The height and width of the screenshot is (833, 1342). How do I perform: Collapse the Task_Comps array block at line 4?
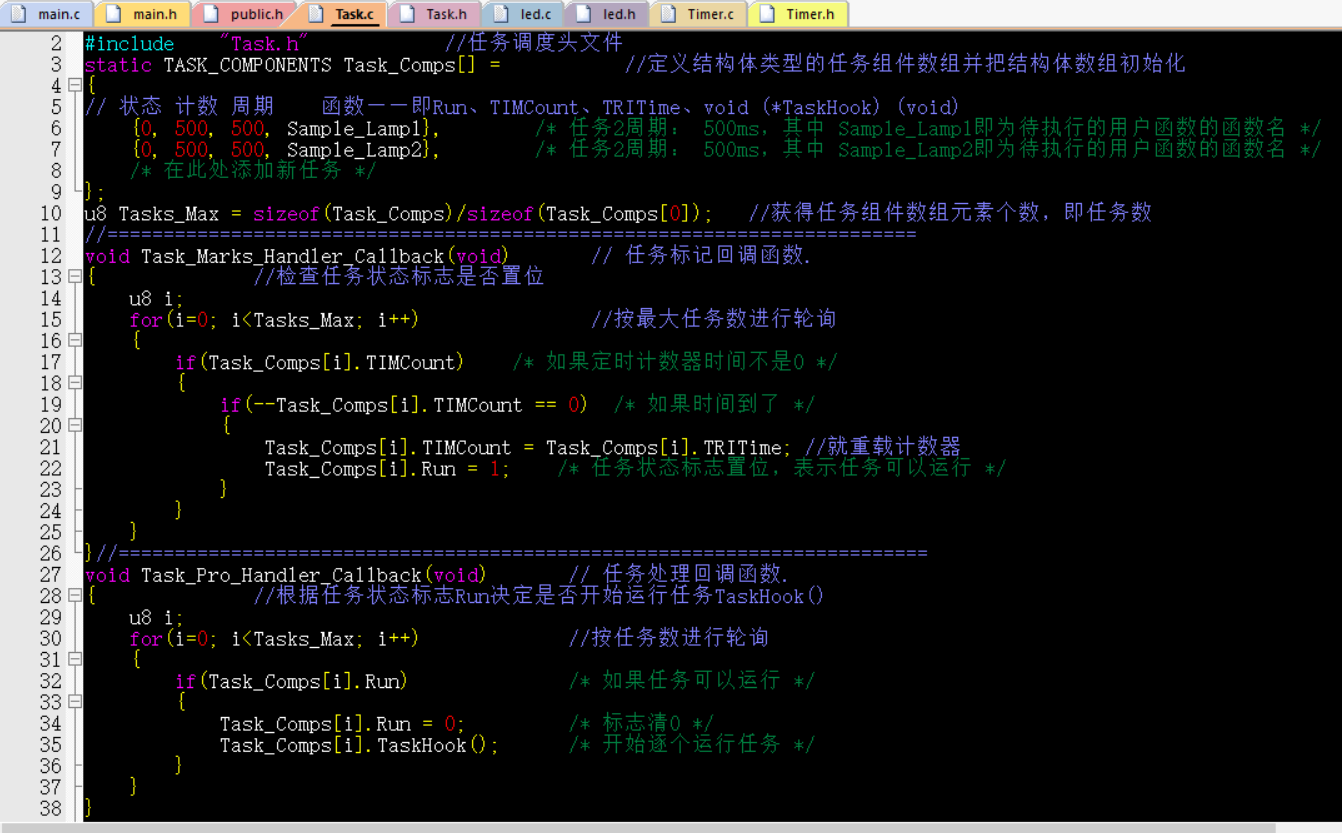pyautogui.click(x=75, y=86)
